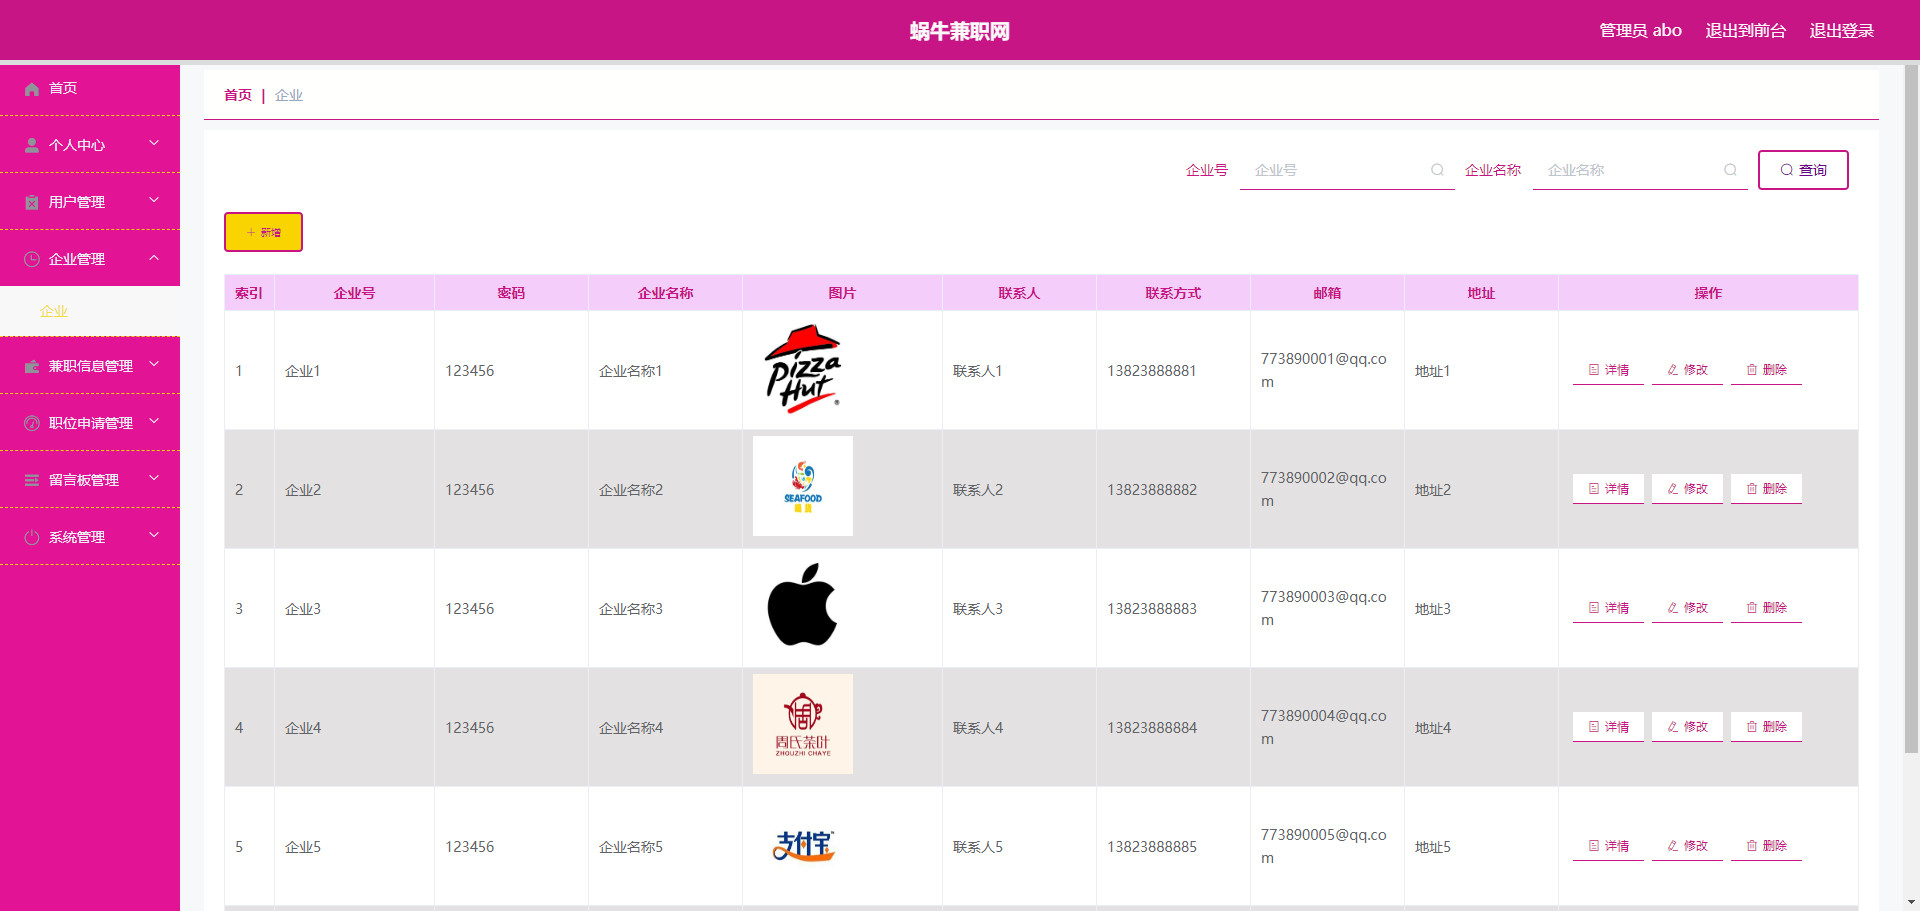The image size is (1920, 911).
Task: Expand the 个人中心 menu chevron
Action: 154,144
